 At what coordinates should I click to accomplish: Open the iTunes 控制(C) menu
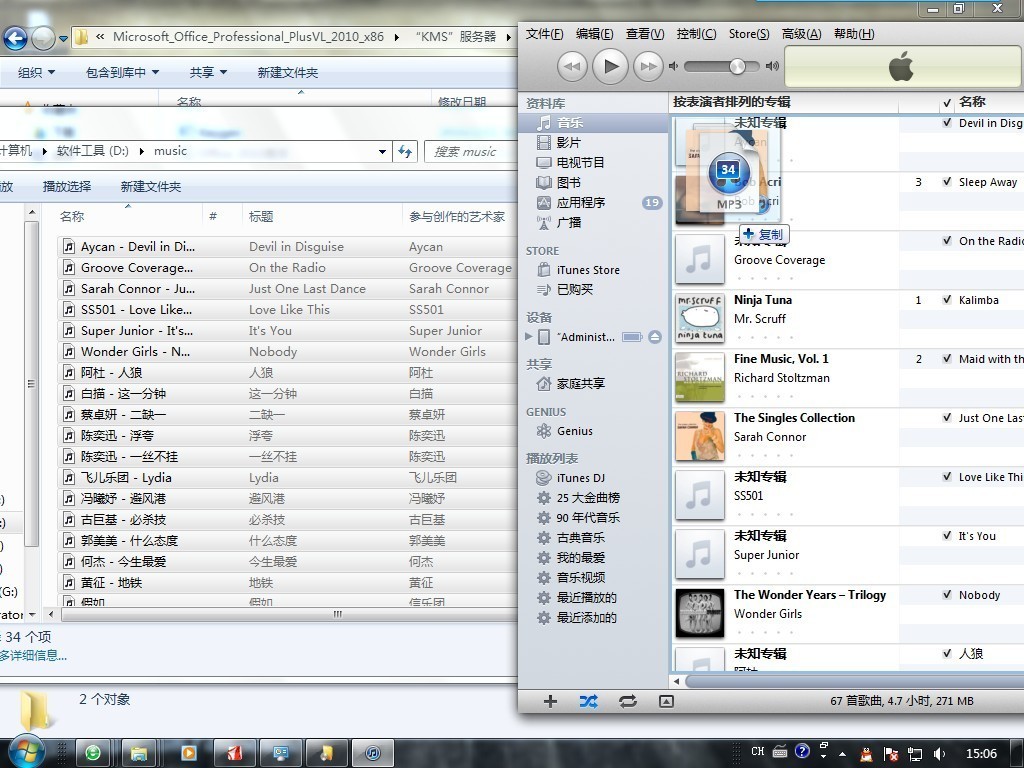(x=696, y=34)
